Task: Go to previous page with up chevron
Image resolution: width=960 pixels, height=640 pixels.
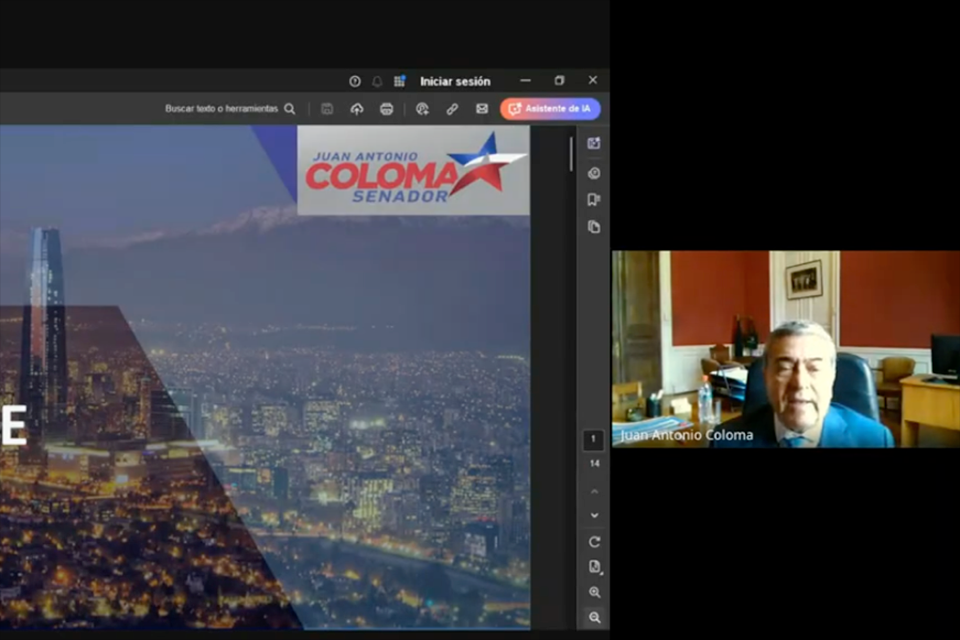Action: [x=594, y=491]
